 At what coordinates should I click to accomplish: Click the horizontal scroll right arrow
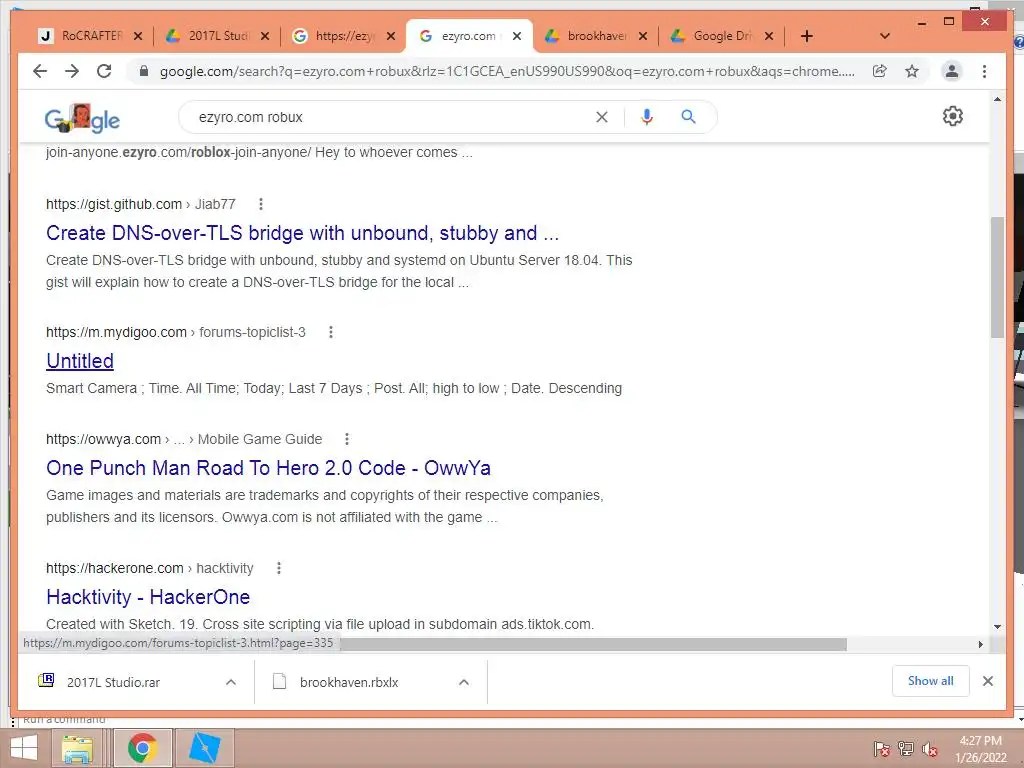tap(980, 645)
